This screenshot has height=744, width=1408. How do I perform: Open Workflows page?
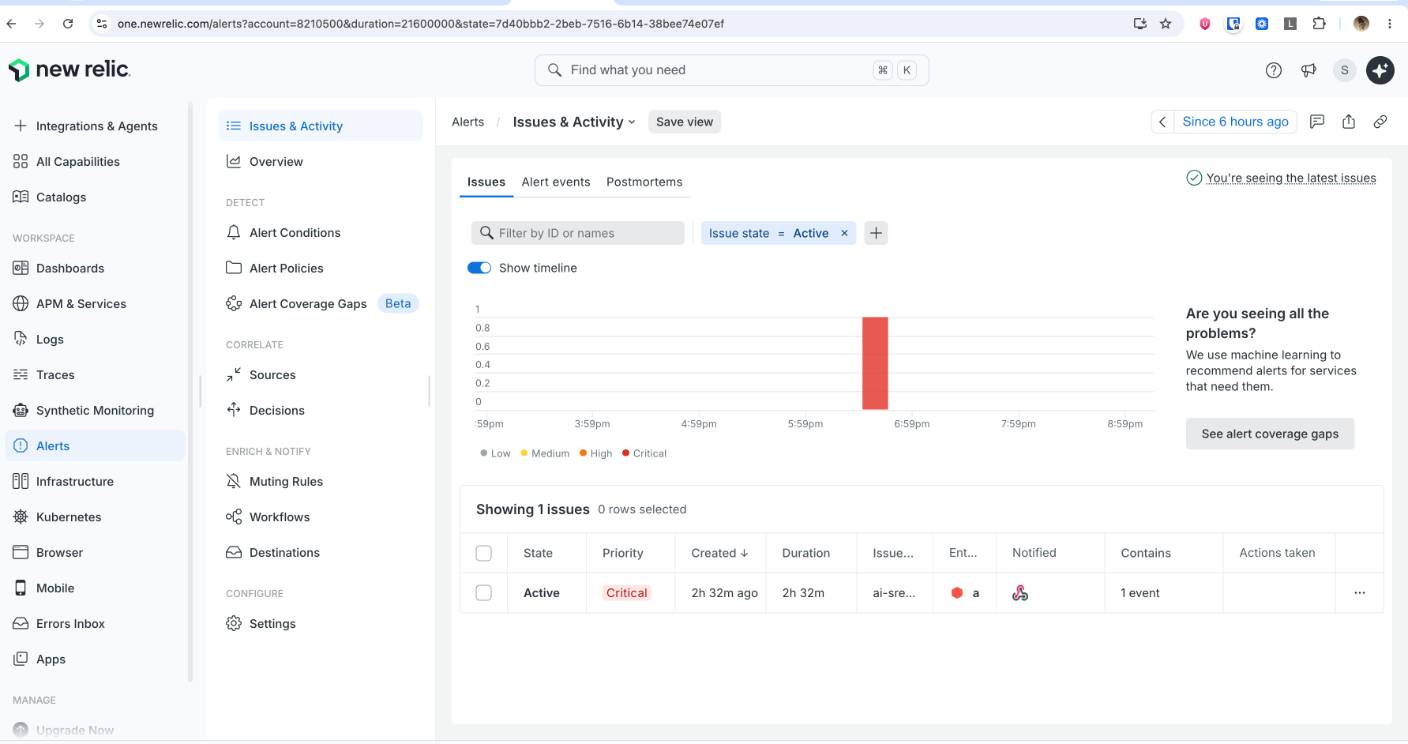[320, 517]
